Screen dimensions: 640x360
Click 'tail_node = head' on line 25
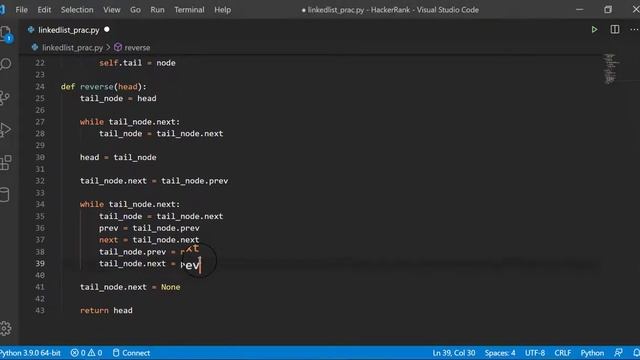[118, 98]
